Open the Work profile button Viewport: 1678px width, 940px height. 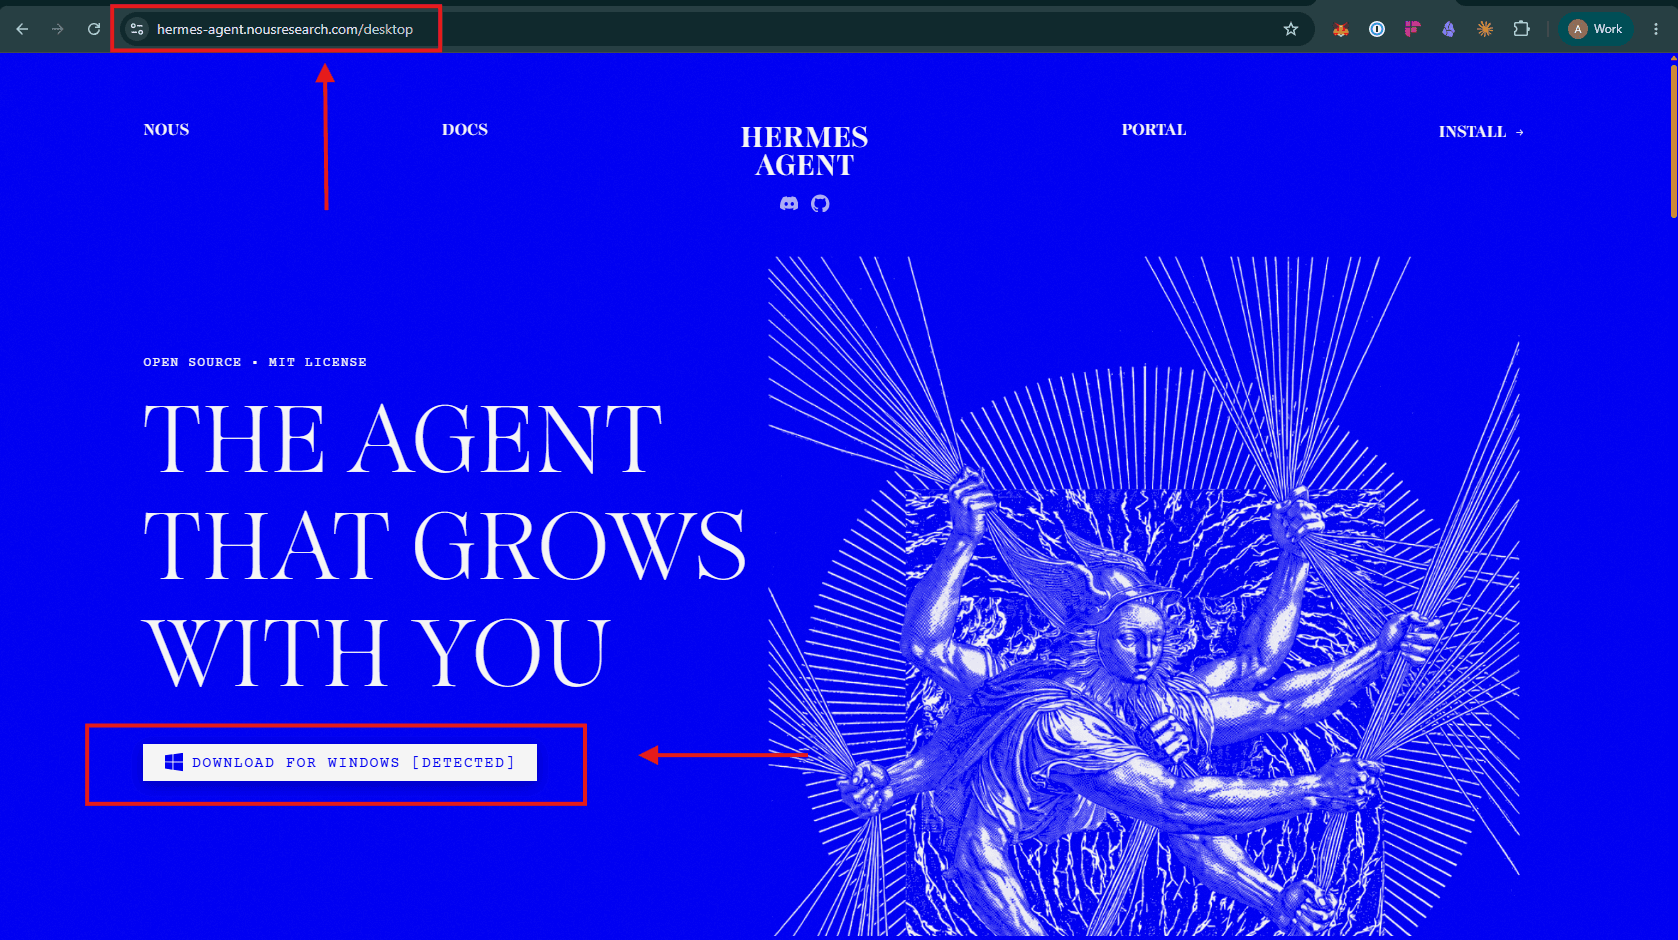[x=1596, y=29]
